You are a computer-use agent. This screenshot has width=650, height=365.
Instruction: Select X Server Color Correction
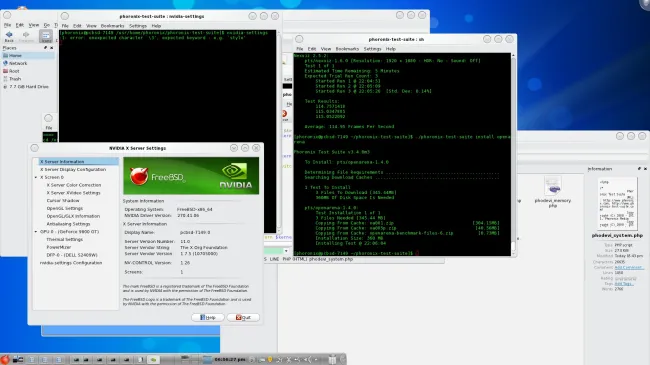coord(74,185)
